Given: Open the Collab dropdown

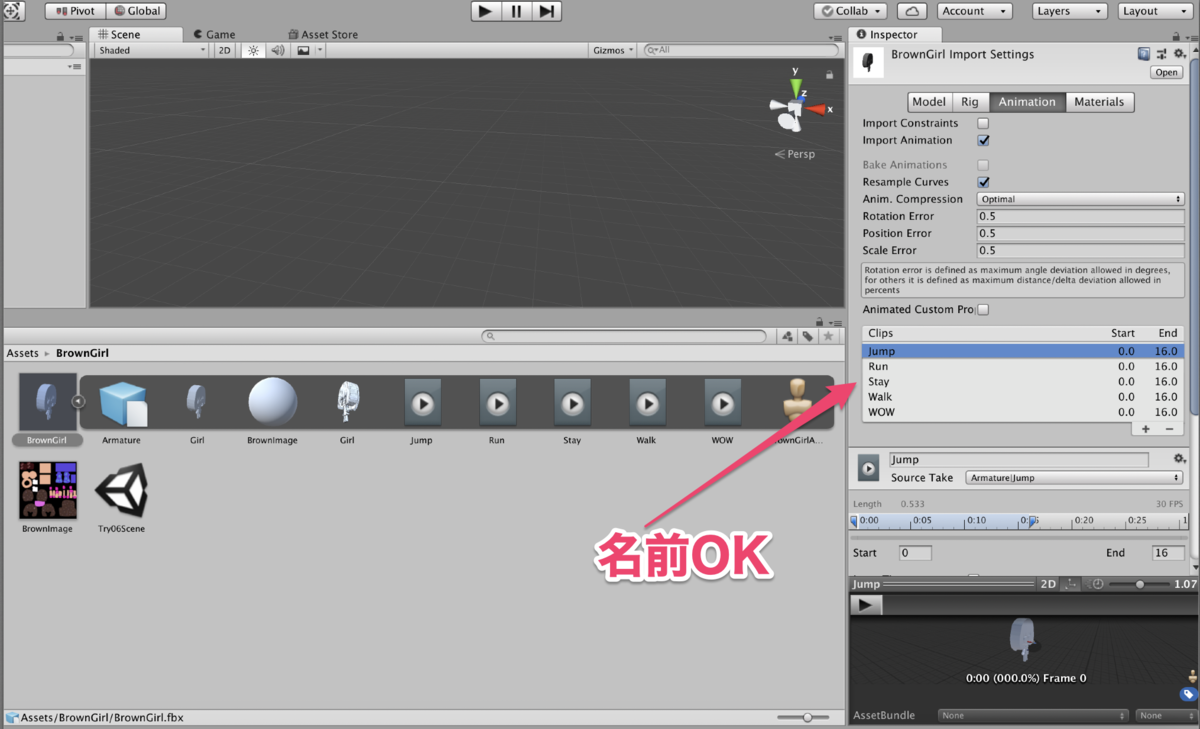Looking at the screenshot, I should [851, 11].
